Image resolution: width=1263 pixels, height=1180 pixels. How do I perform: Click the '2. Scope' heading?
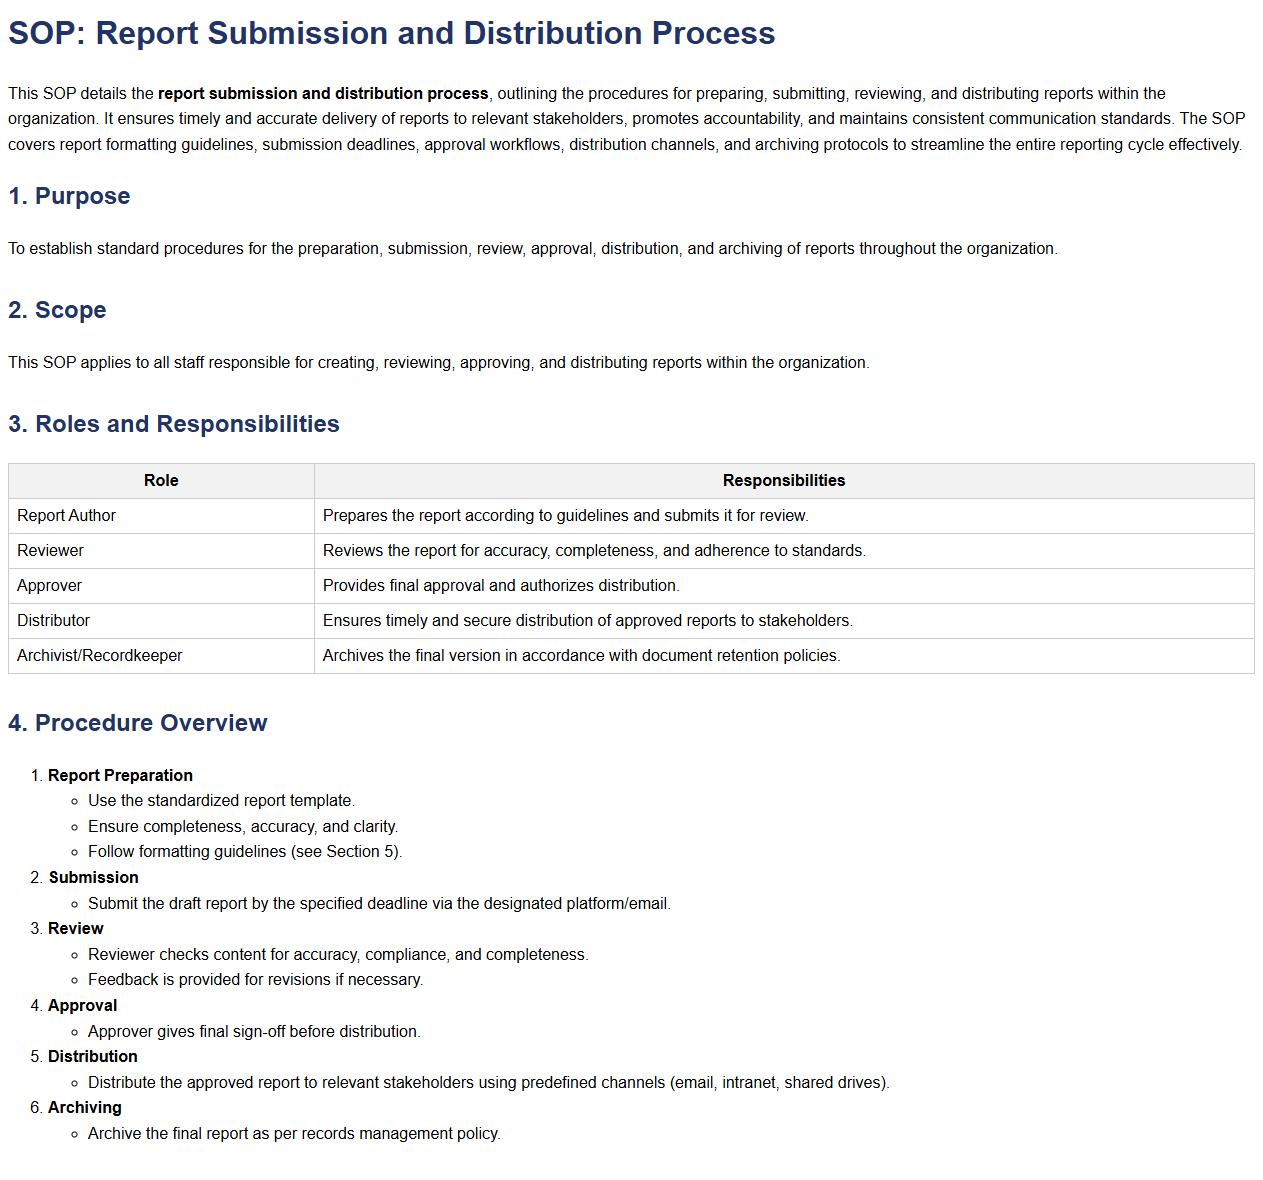[x=57, y=310]
